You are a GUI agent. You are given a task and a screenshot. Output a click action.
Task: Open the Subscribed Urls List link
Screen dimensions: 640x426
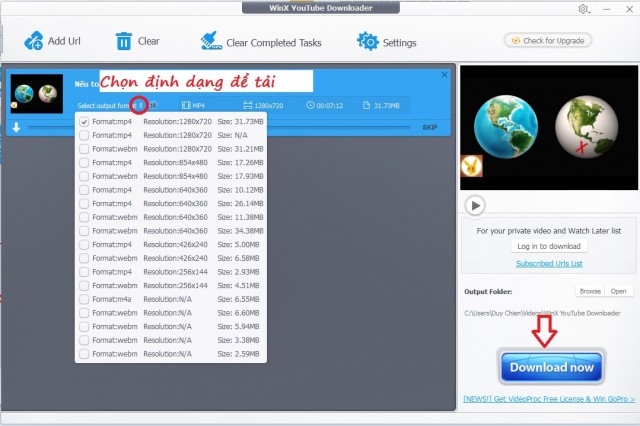coord(549,264)
